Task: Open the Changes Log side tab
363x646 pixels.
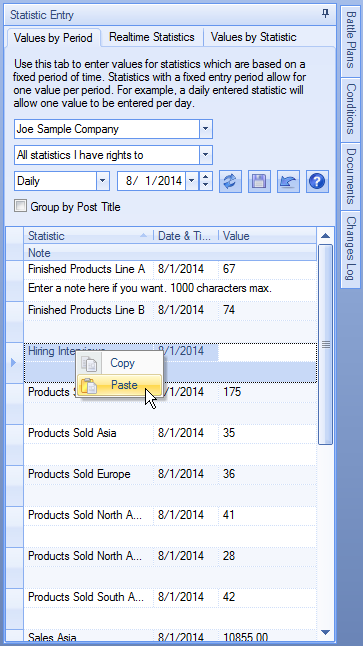Action: tap(350, 249)
